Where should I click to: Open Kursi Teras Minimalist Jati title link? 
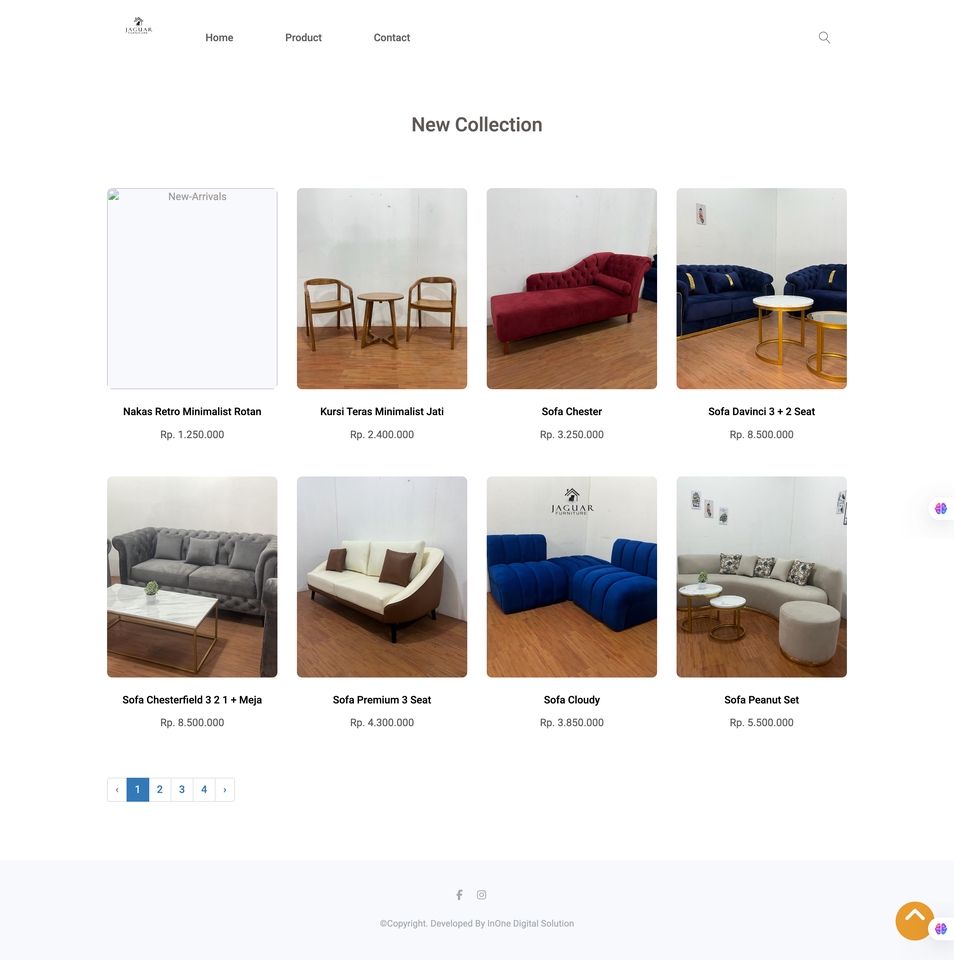tap(381, 411)
